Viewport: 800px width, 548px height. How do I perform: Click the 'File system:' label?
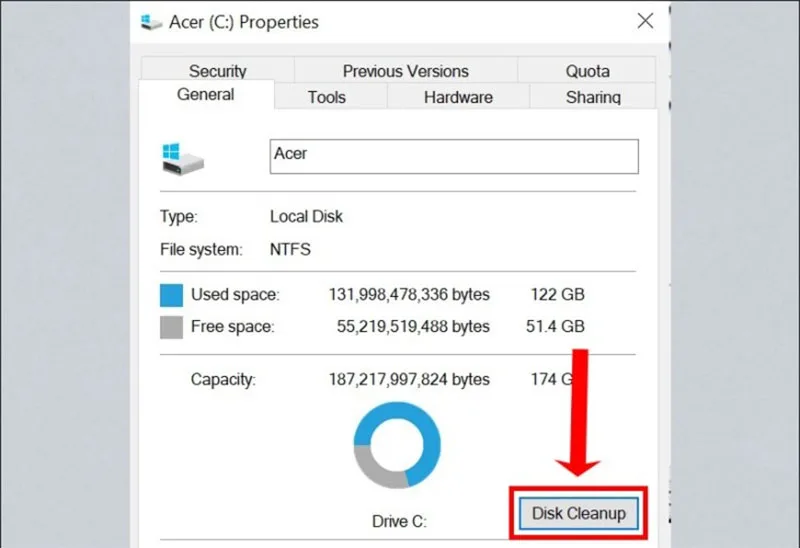201,250
